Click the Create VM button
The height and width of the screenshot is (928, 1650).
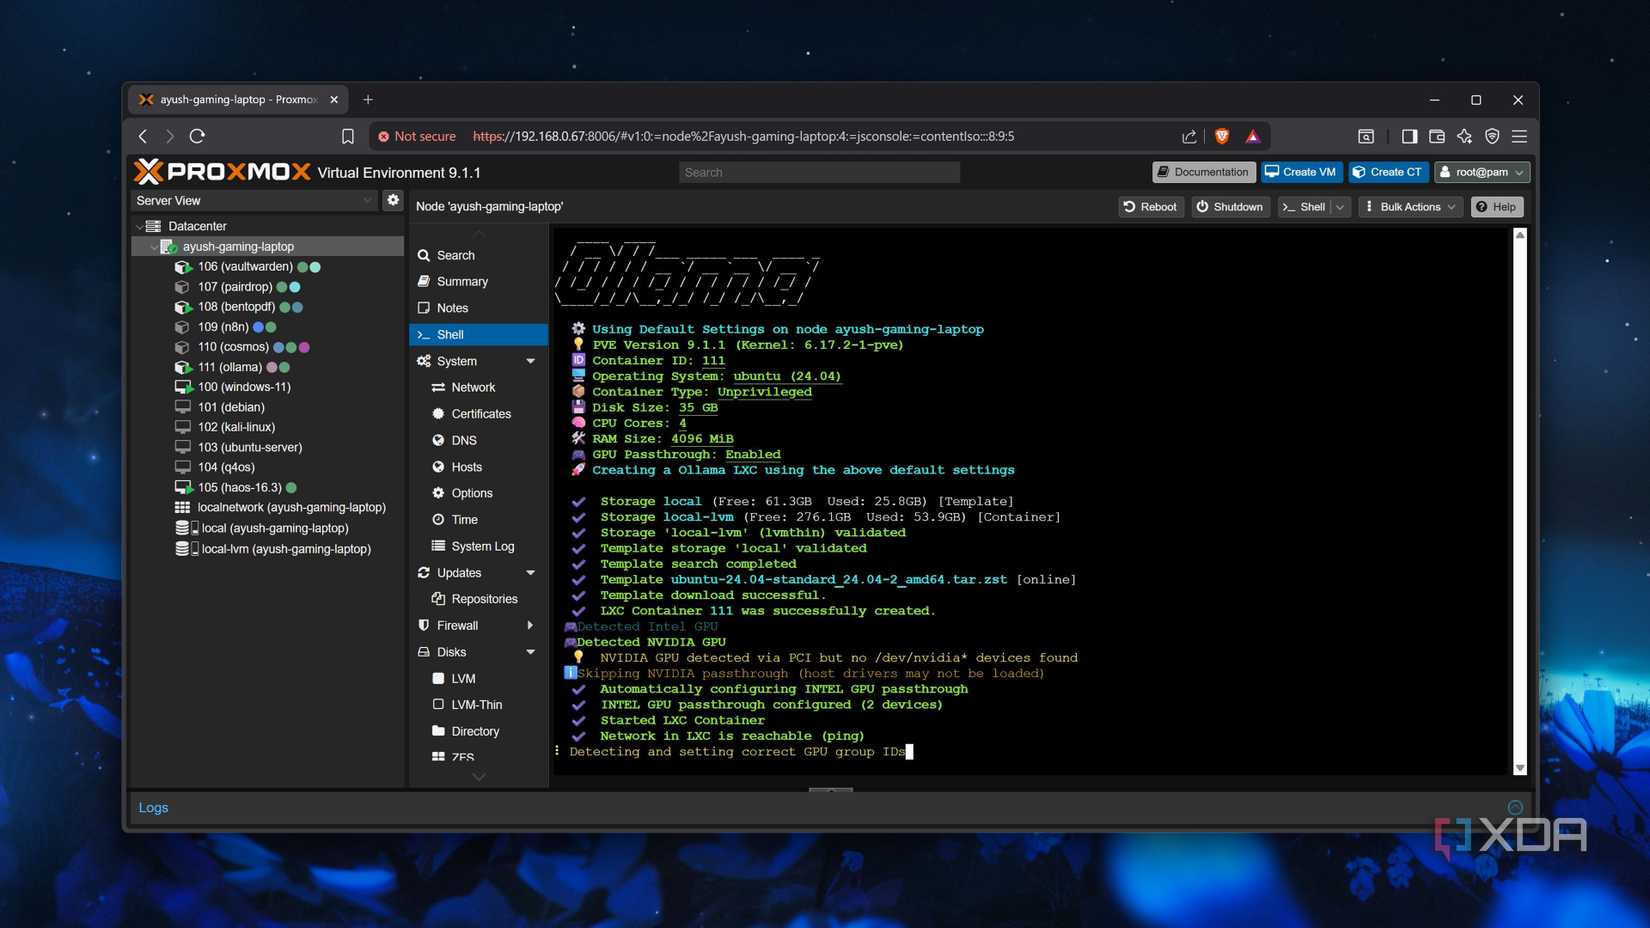pos(1300,172)
